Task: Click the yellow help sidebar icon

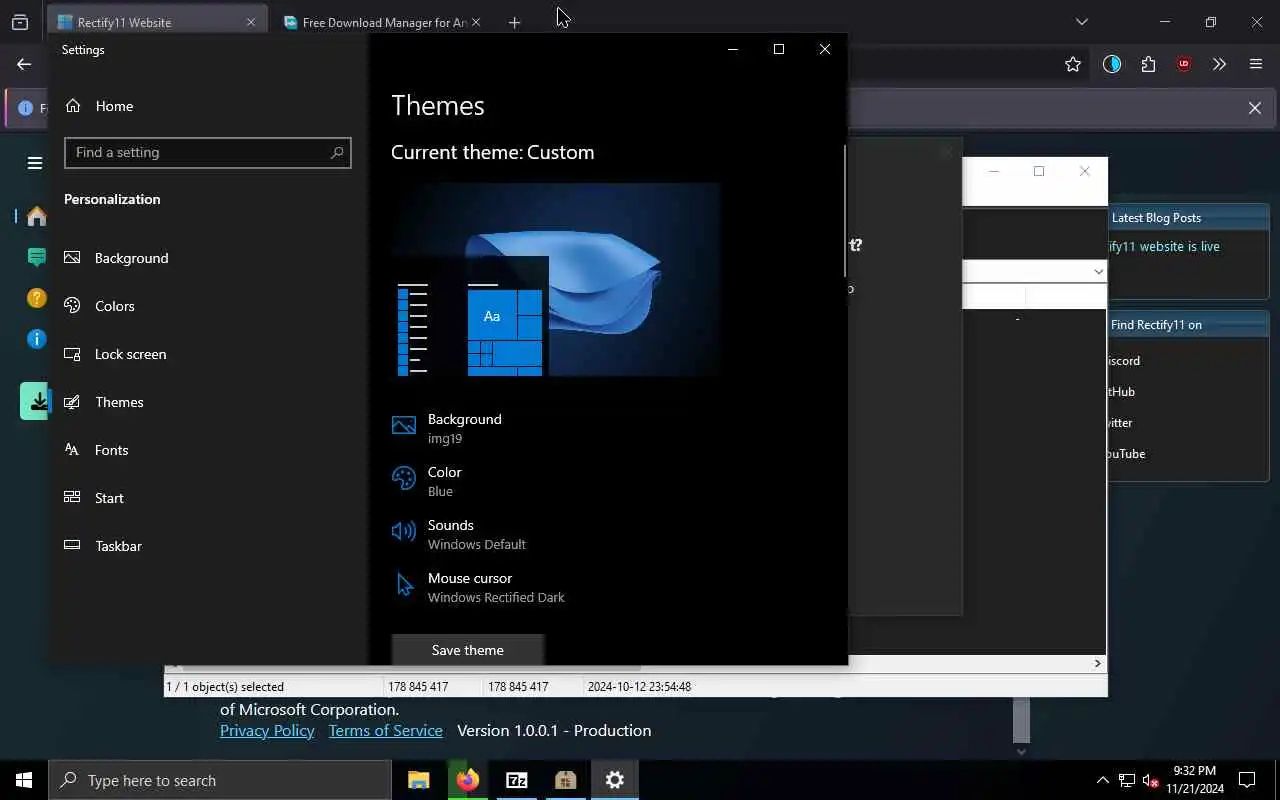Action: 37,298
